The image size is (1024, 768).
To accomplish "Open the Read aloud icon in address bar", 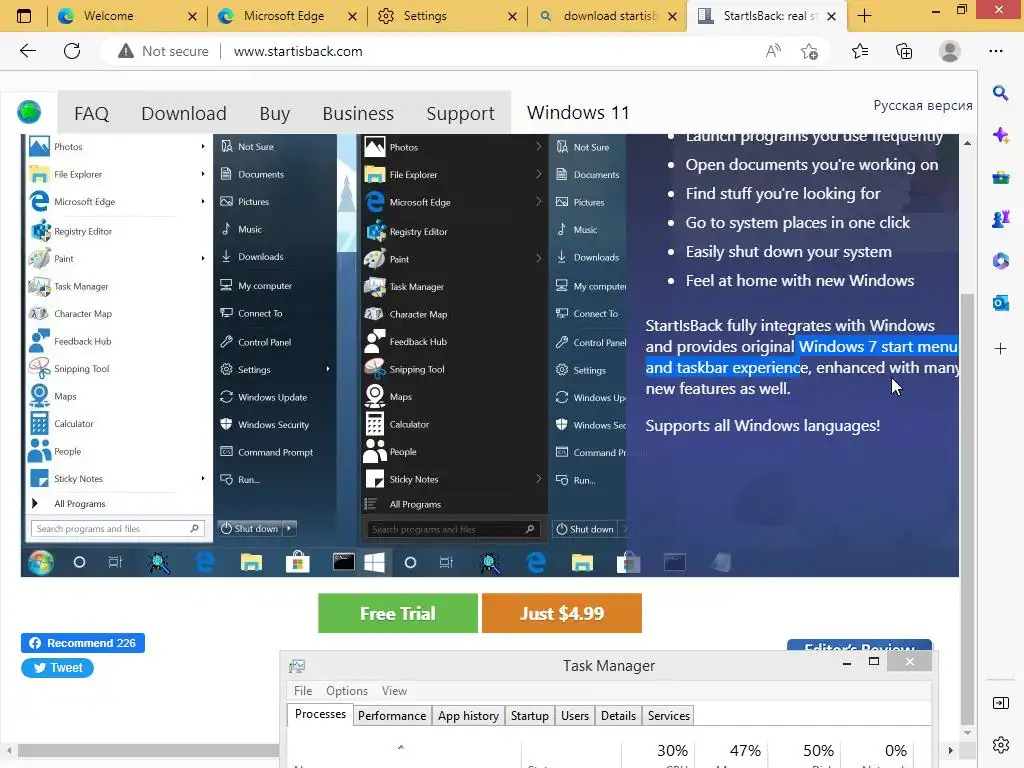I will (x=773, y=51).
